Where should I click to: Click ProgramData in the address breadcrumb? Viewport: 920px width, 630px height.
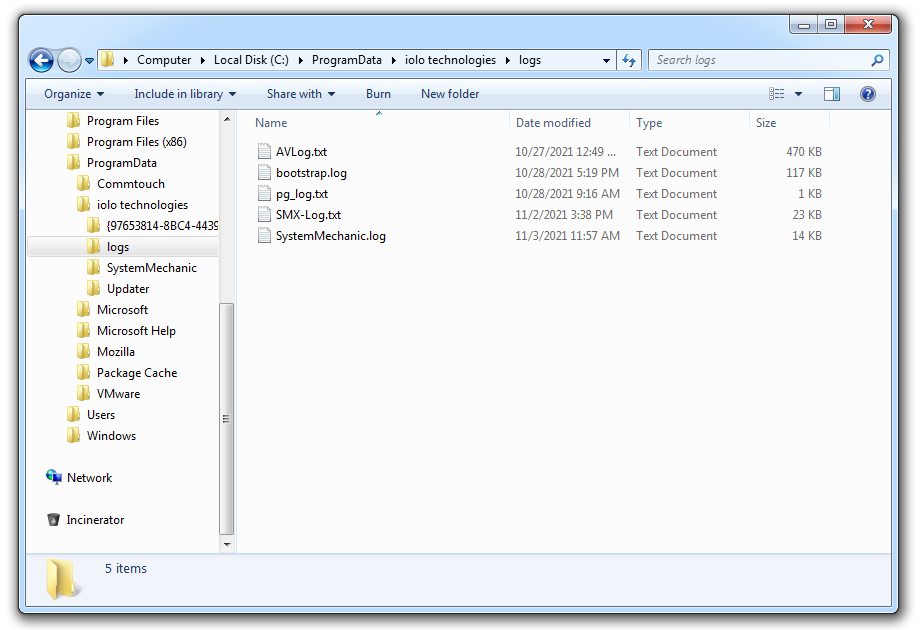coord(346,60)
